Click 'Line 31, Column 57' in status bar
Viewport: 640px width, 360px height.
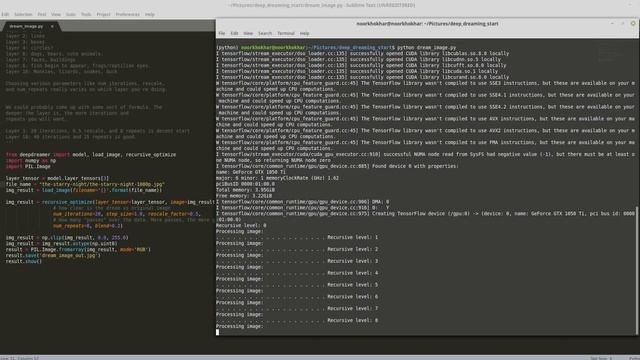(20, 358)
